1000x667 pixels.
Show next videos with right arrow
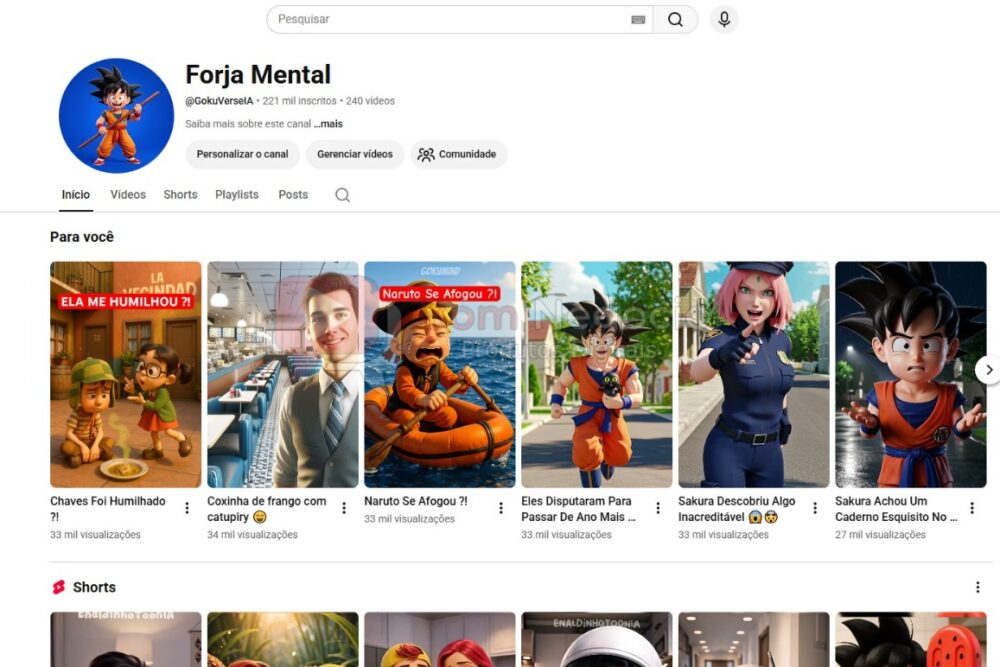click(988, 369)
